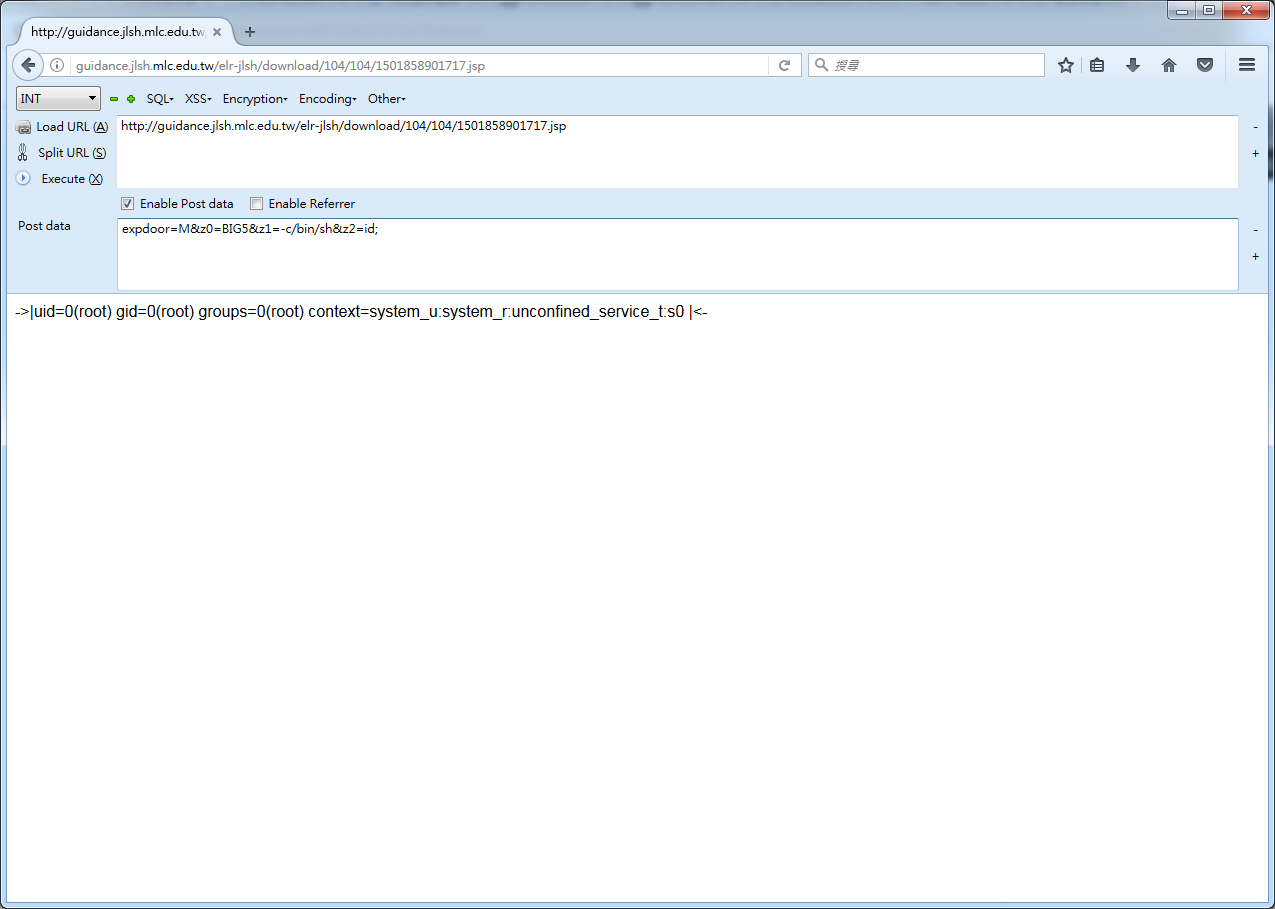Open the downloads arrow icon
Image resolution: width=1275 pixels, height=909 pixels.
click(1133, 65)
